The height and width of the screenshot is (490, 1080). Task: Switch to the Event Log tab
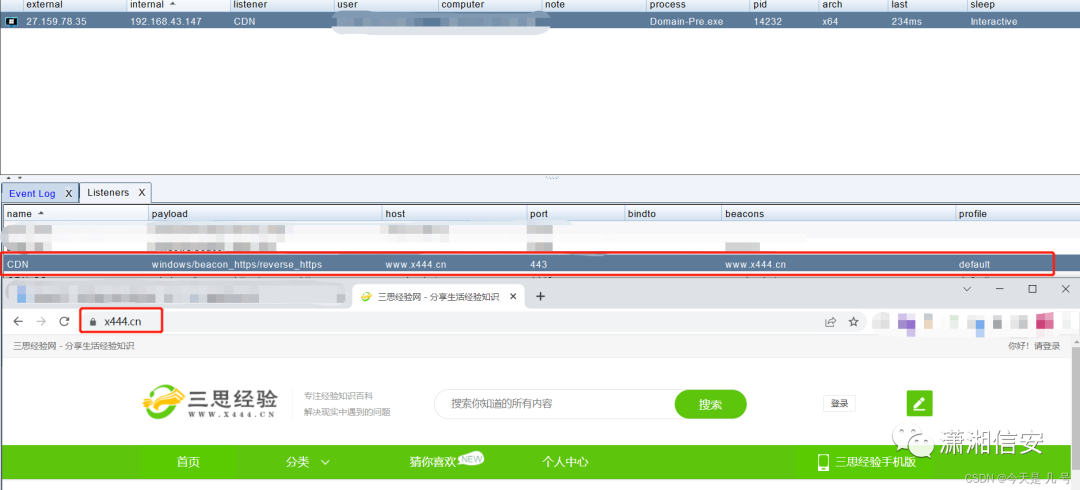coord(32,194)
